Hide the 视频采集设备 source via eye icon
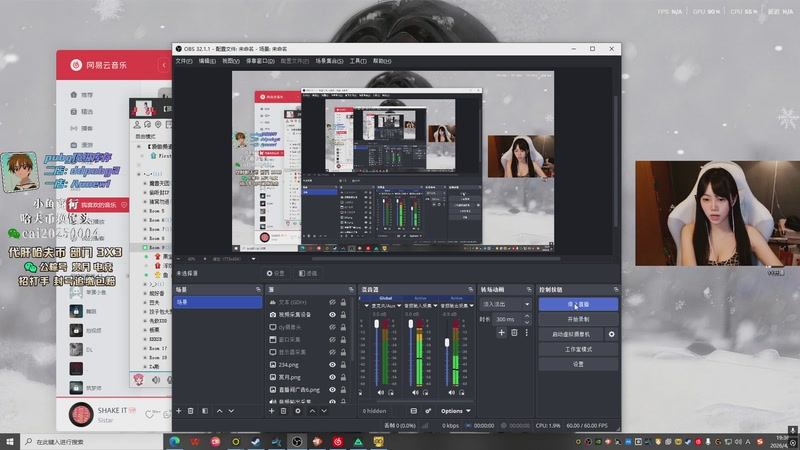 pyautogui.click(x=332, y=315)
